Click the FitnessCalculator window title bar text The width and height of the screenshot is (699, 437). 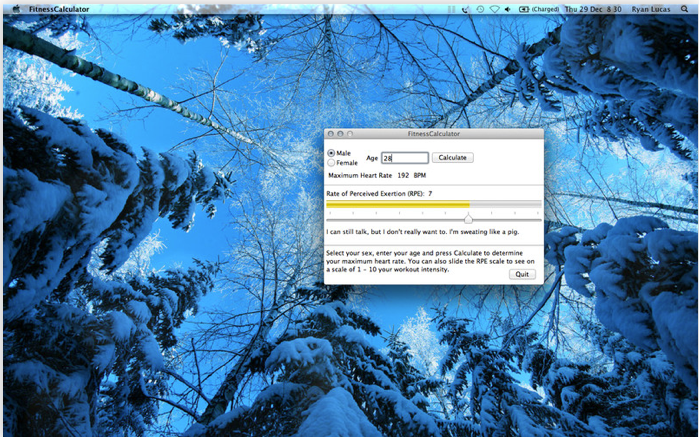(434, 134)
